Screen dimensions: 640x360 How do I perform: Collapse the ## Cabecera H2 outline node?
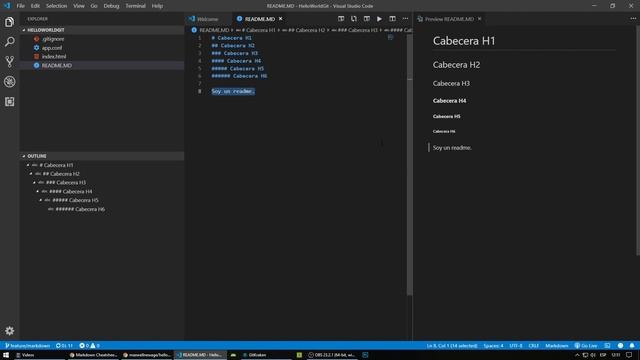(31, 174)
